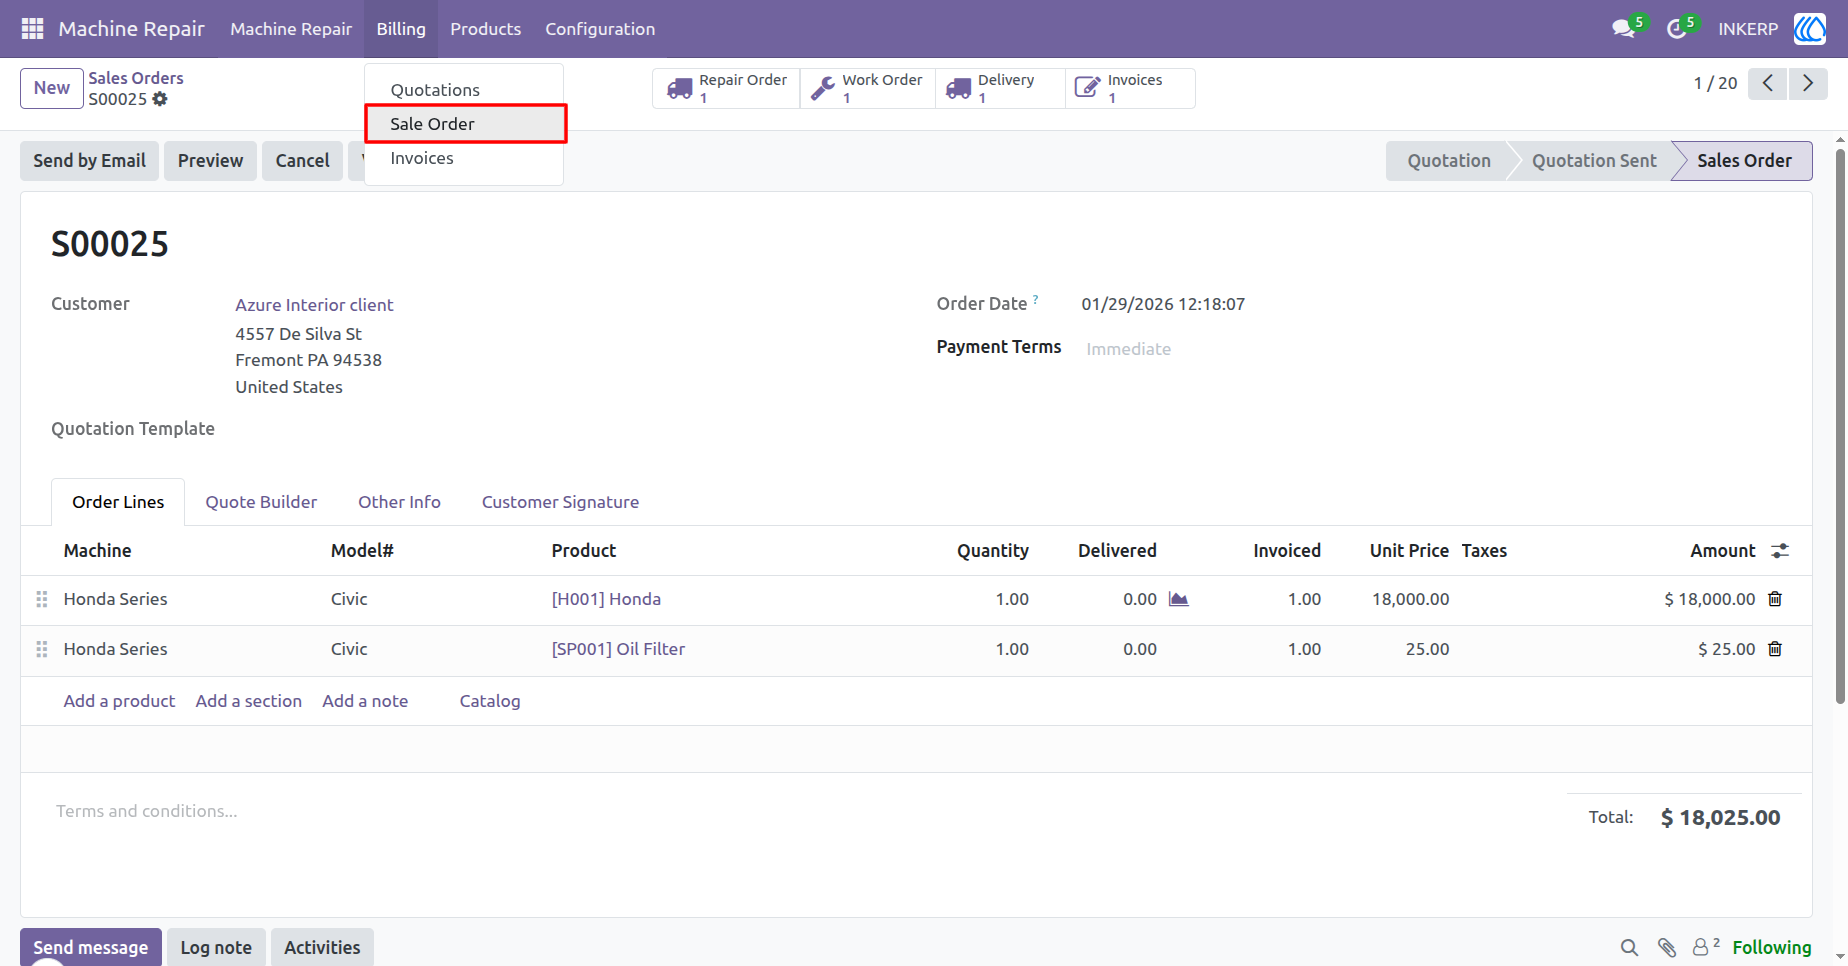Select the Order Lines tab
This screenshot has height=966, width=1848.
(x=118, y=502)
